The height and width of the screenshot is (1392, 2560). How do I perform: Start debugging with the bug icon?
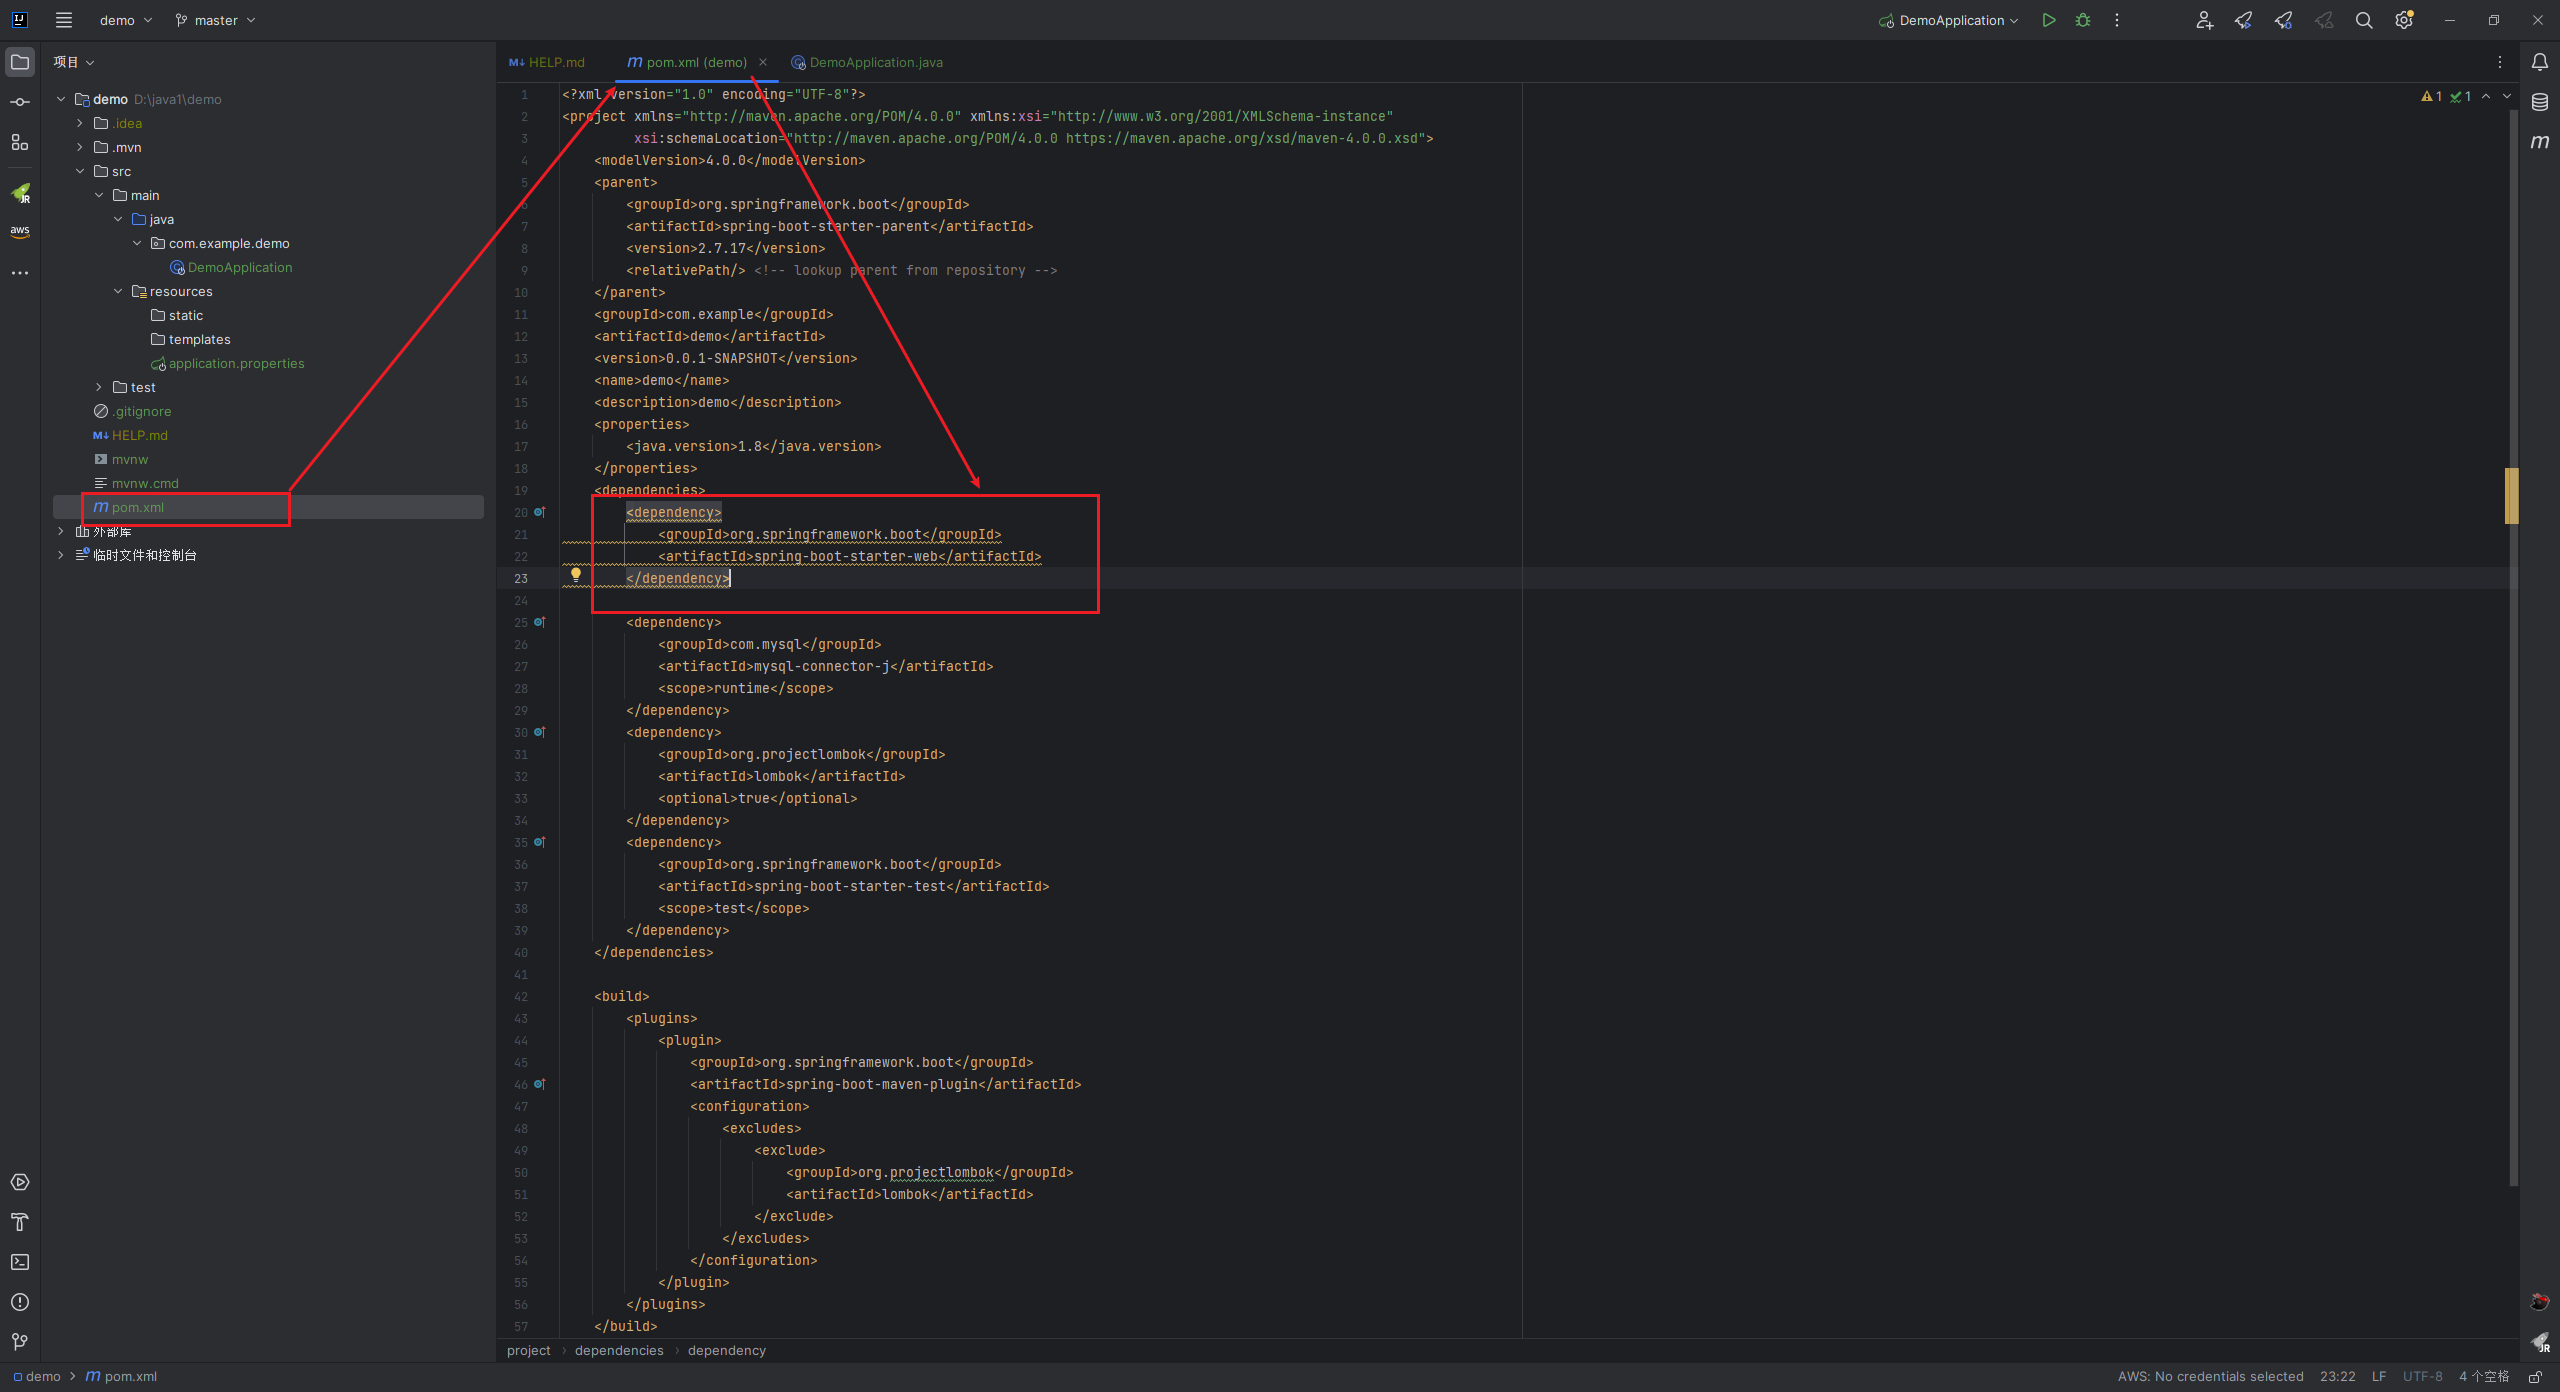[x=2083, y=20]
